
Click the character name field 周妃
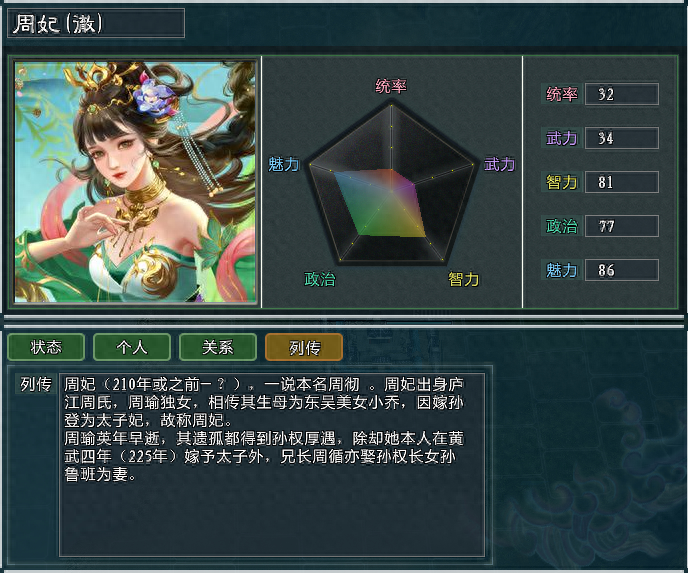pos(96,23)
